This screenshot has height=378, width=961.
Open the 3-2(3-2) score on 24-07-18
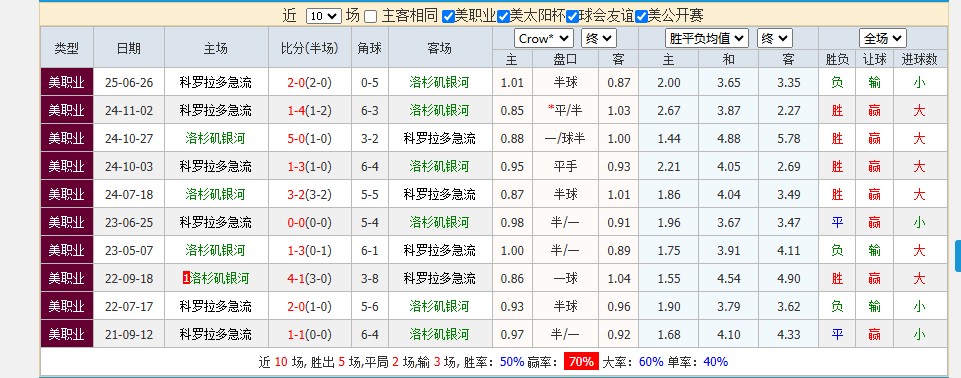(x=310, y=194)
